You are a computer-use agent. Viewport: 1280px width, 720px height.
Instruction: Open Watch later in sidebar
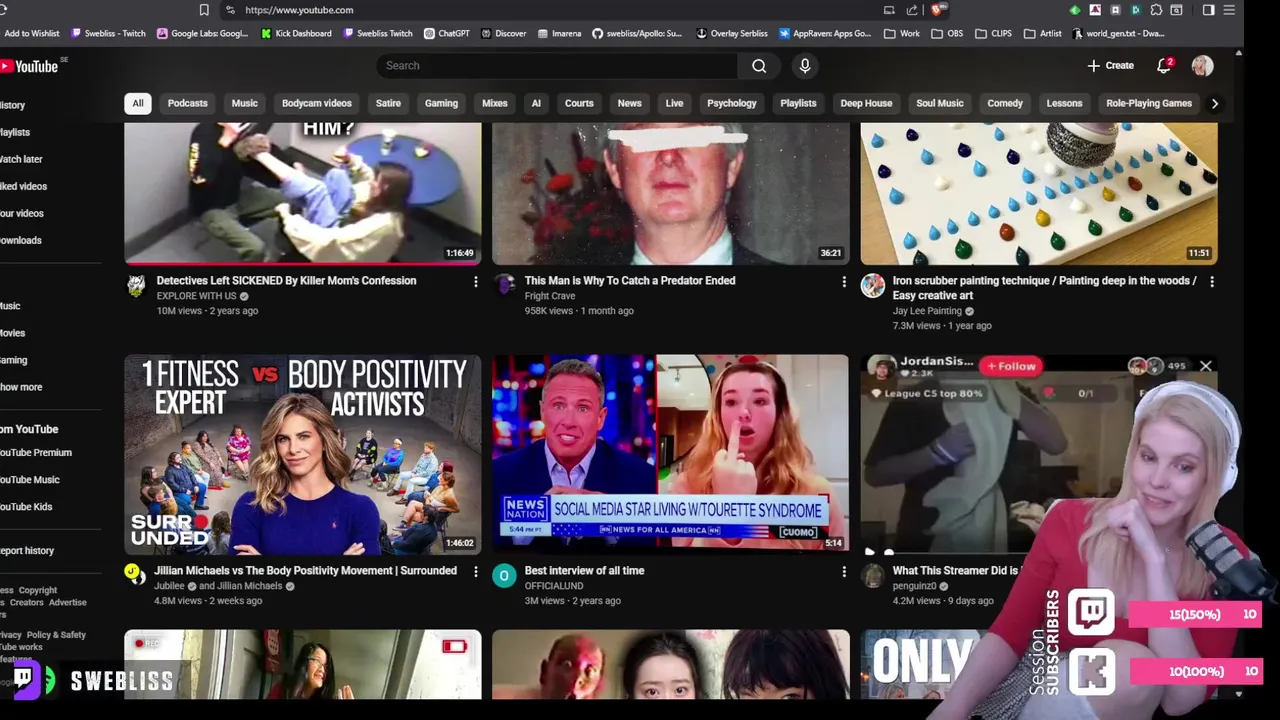tap(21, 159)
